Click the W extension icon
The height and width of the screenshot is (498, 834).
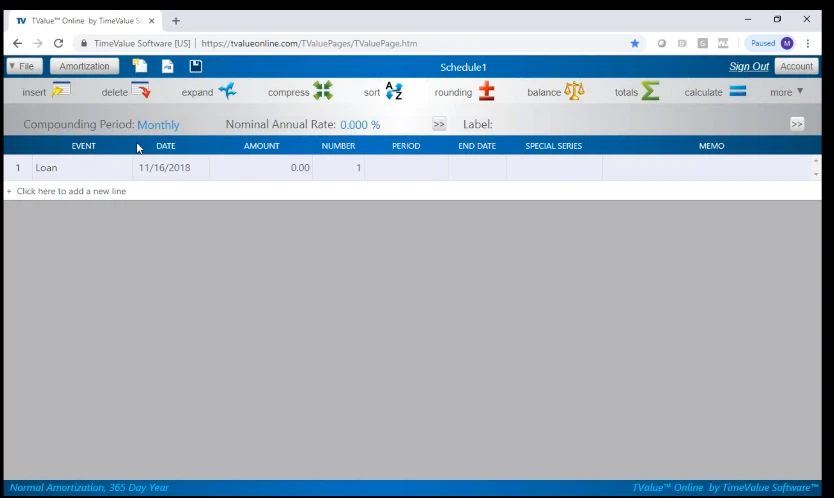723,43
